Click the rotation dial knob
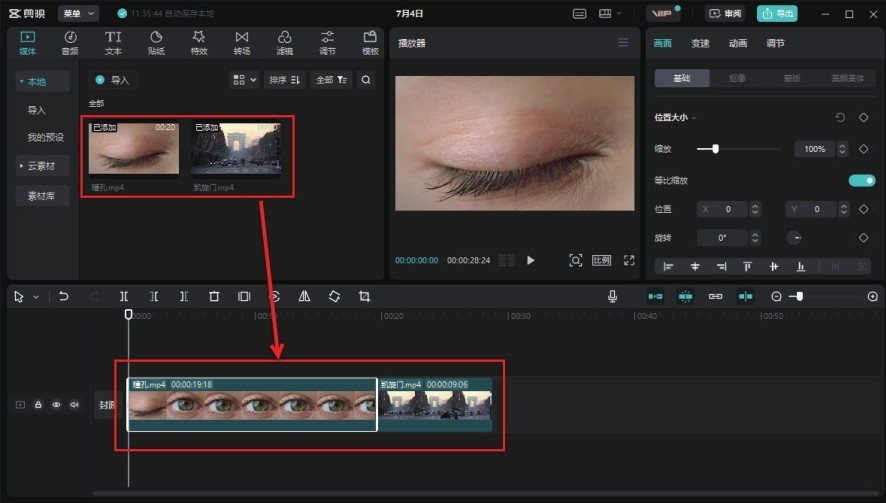The image size is (886, 503). pyautogui.click(x=794, y=237)
